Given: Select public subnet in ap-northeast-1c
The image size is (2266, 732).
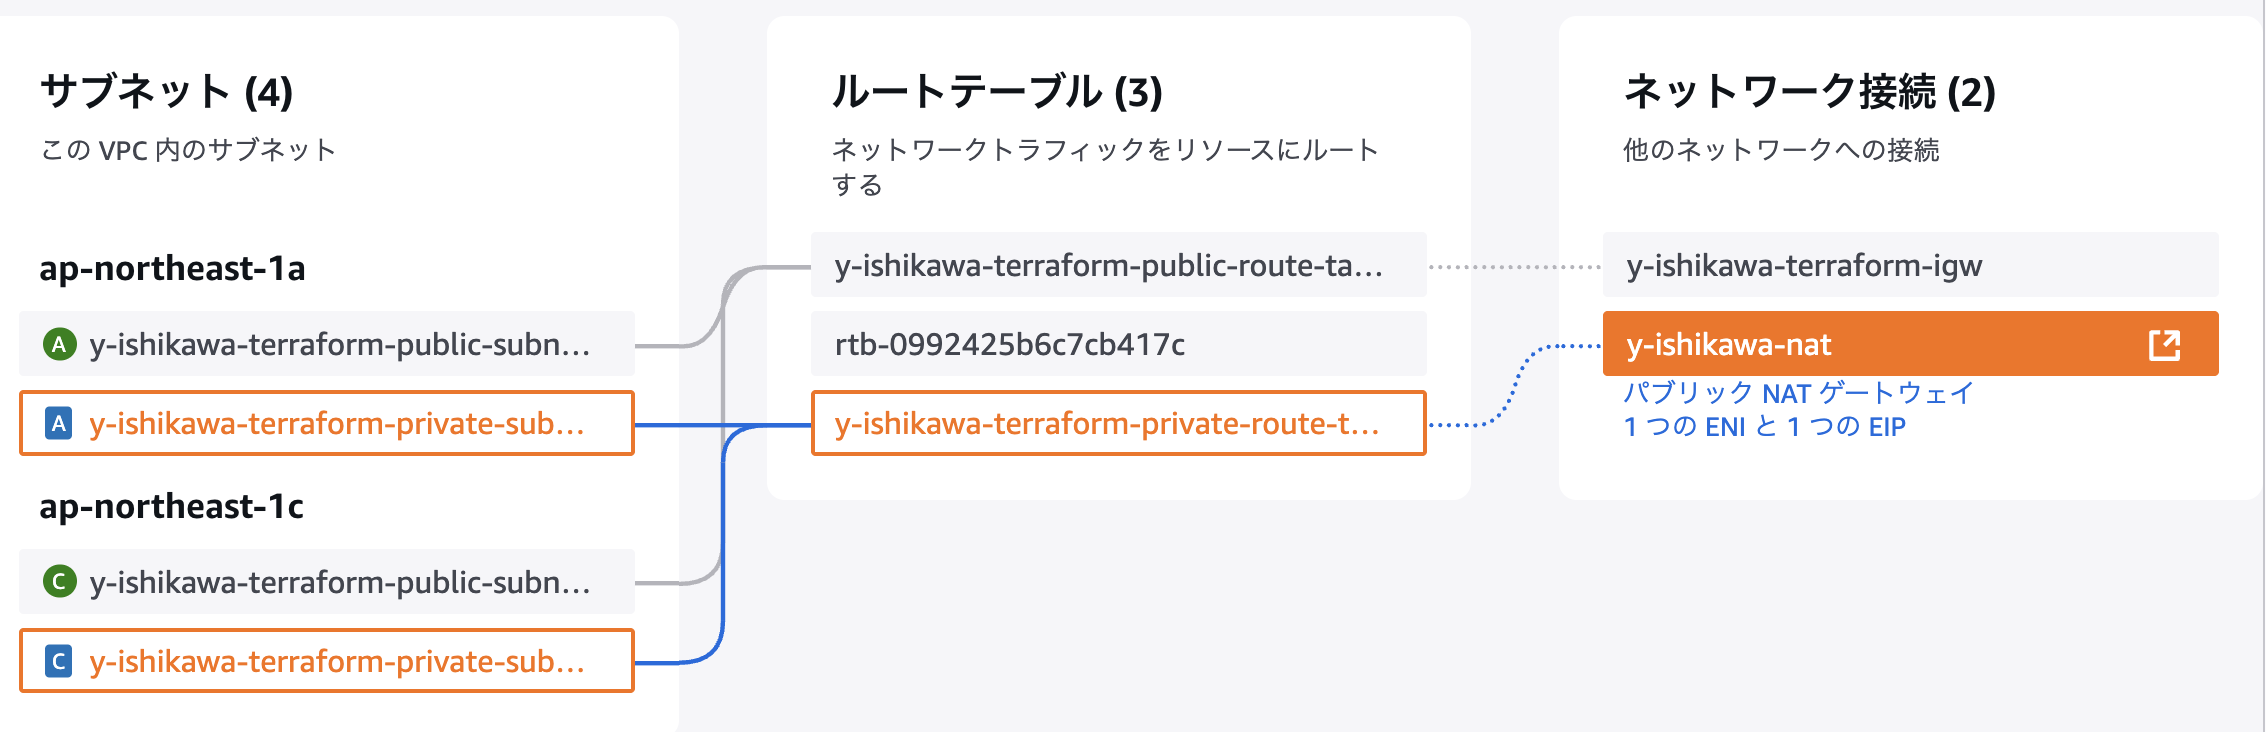Looking at the screenshot, I should tap(327, 581).
